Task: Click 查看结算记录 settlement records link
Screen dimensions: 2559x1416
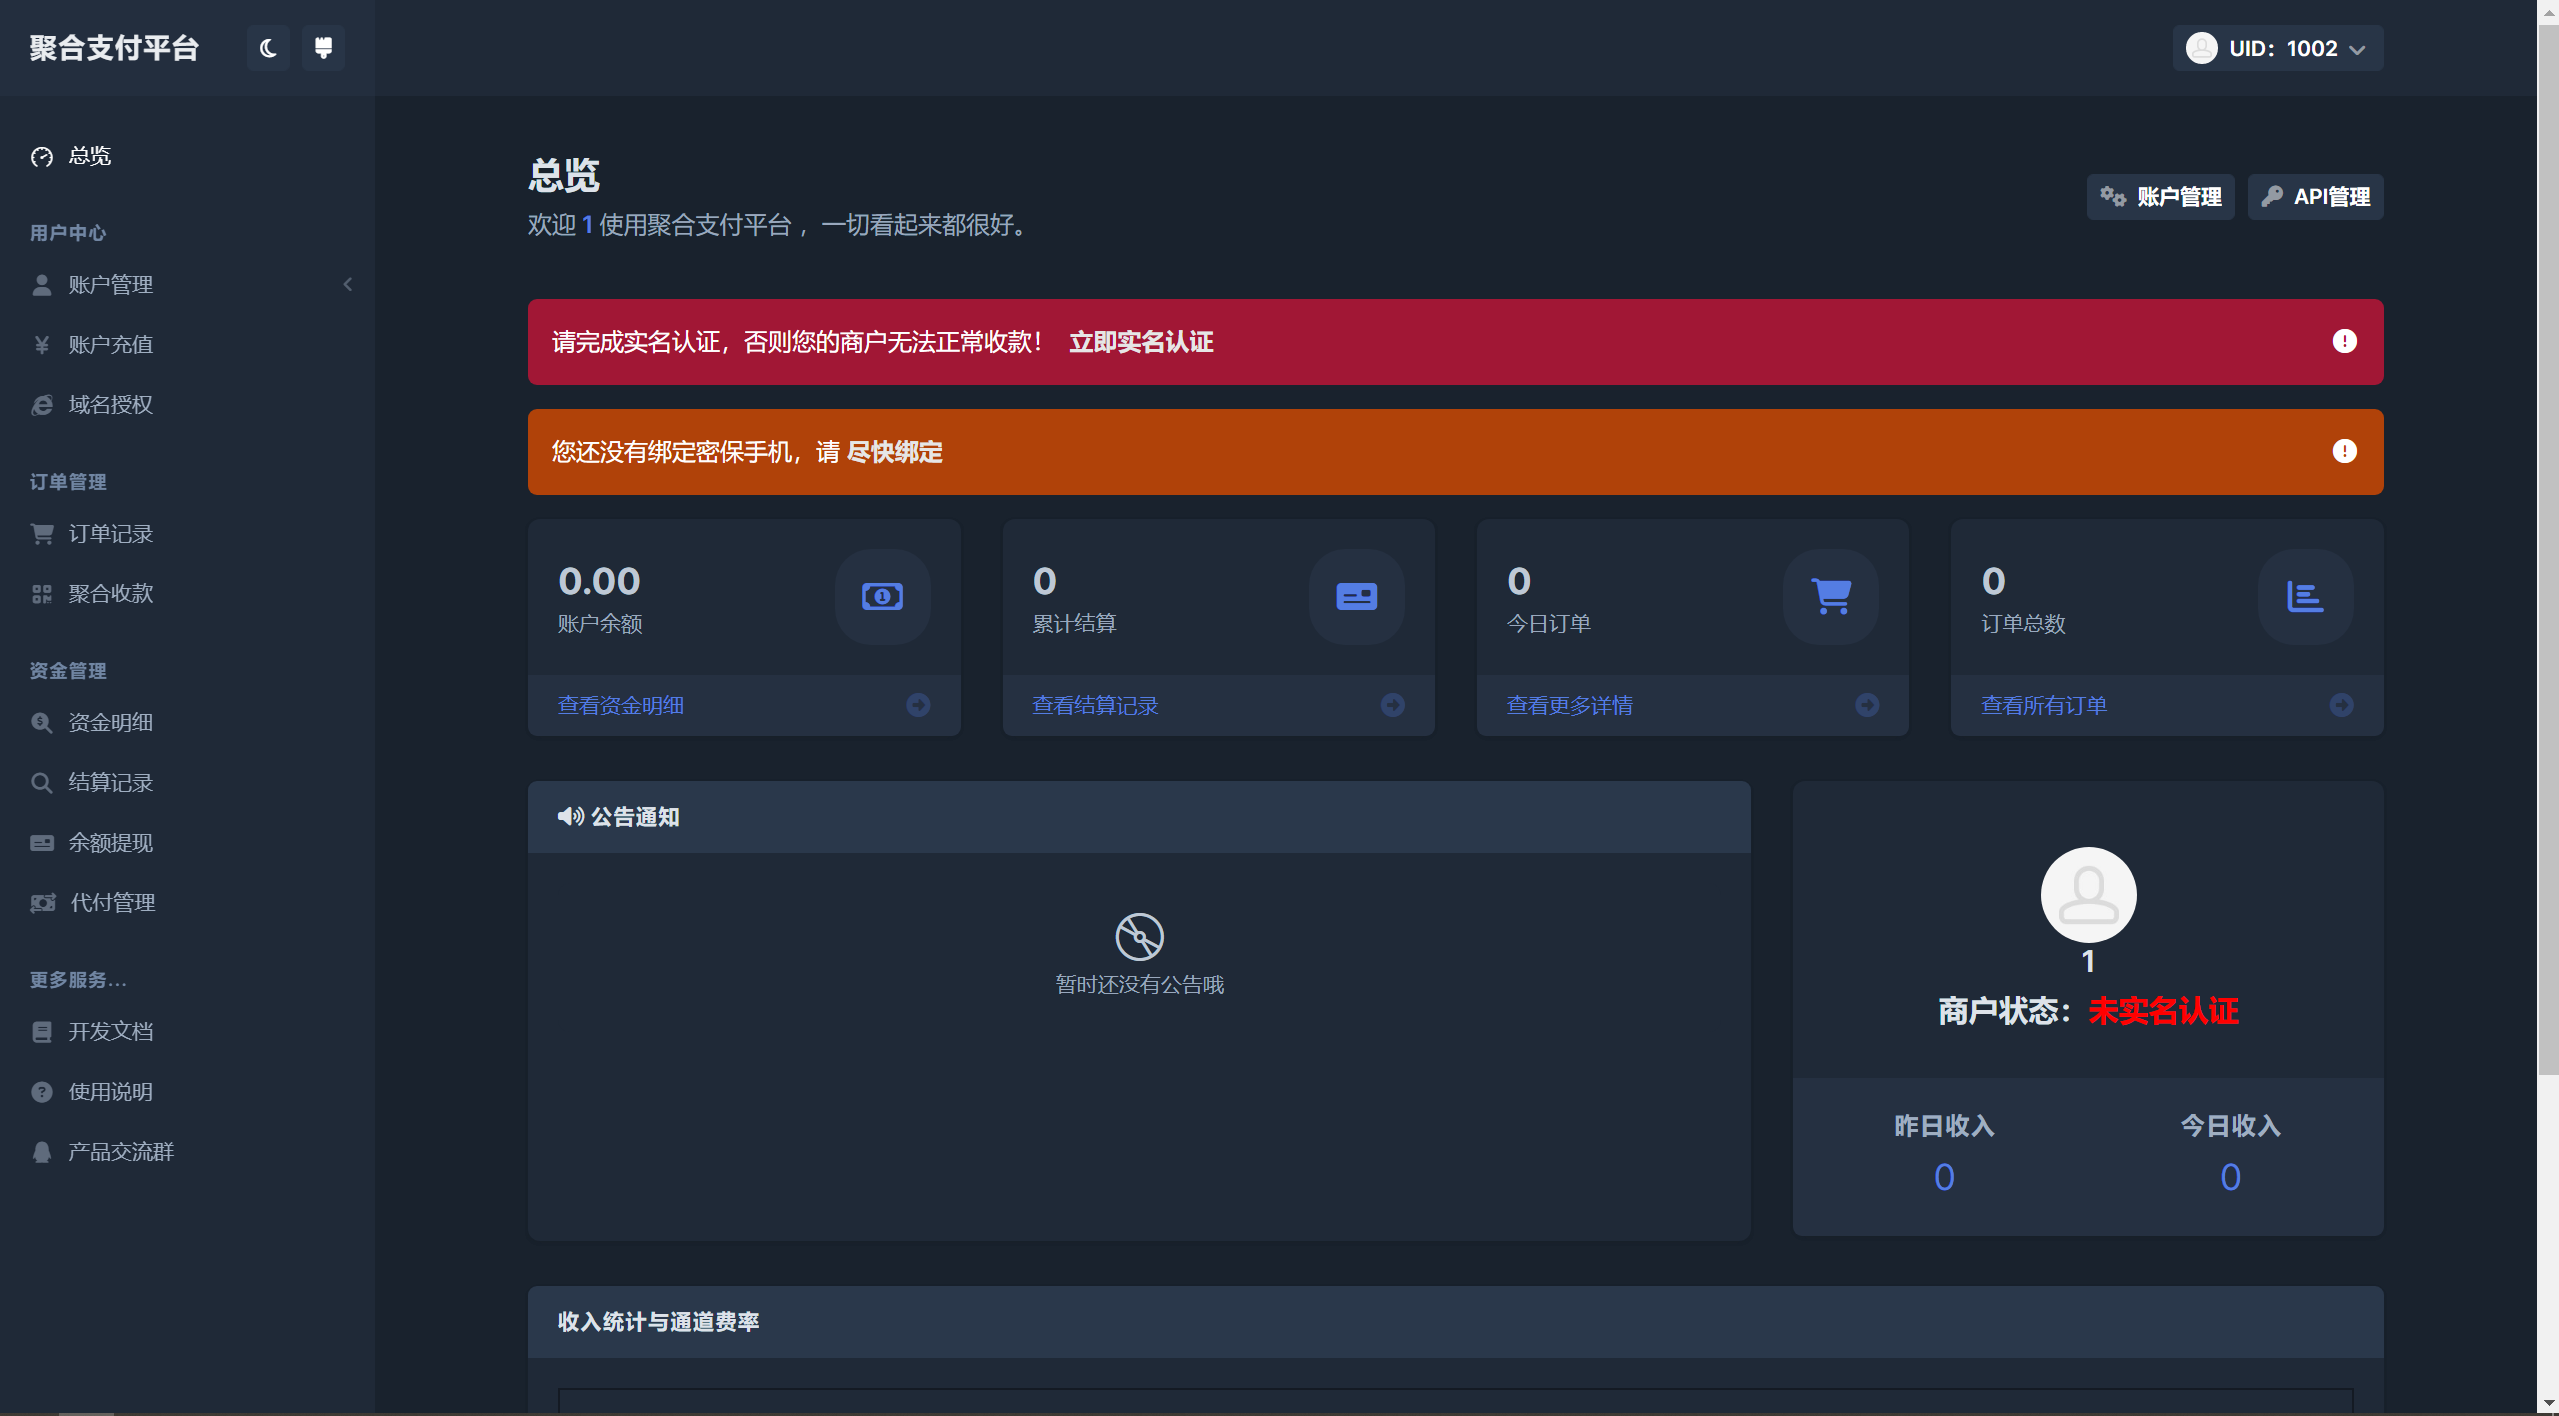Action: click(1095, 705)
